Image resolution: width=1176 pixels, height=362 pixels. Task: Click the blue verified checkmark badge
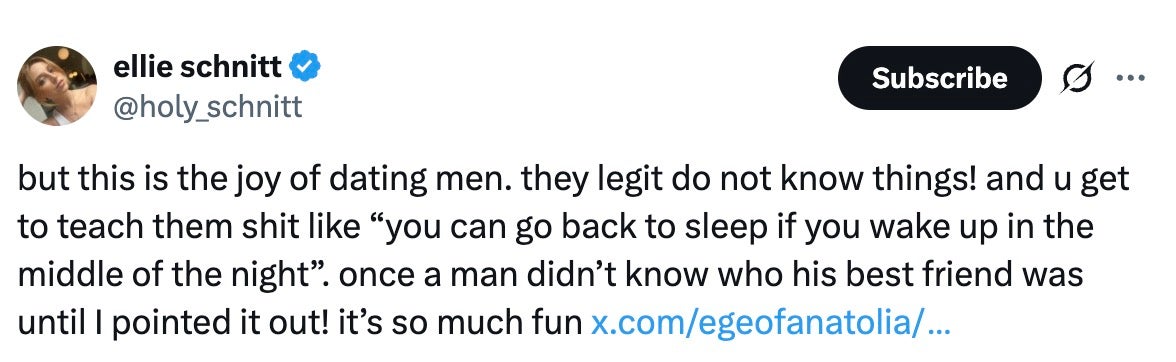coord(306,67)
